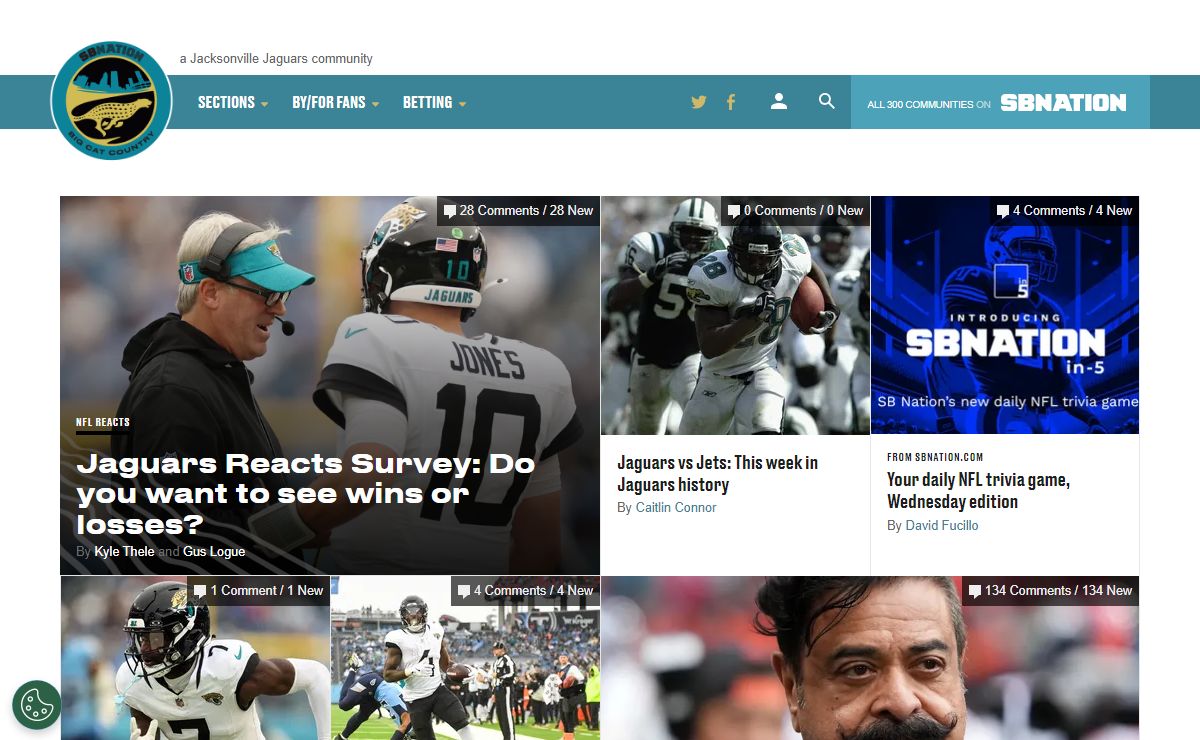The width and height of the screenshot is (1200, 740).
Task: Click All 300 Communities on text
Action: click(929, 104)
